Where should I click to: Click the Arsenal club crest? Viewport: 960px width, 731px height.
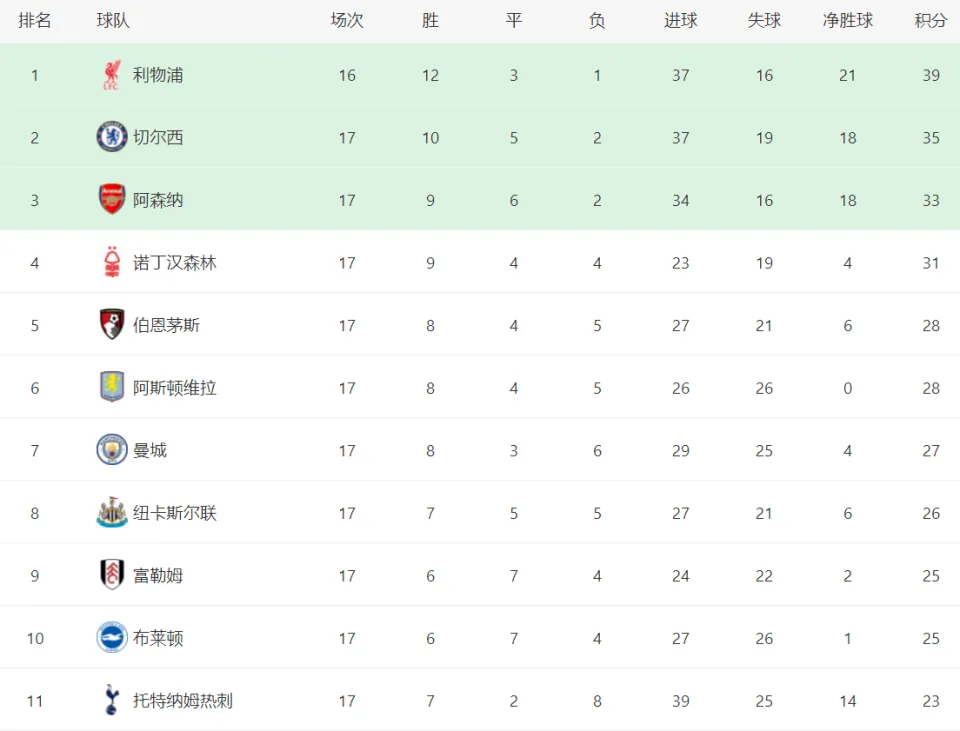(112, 200)
